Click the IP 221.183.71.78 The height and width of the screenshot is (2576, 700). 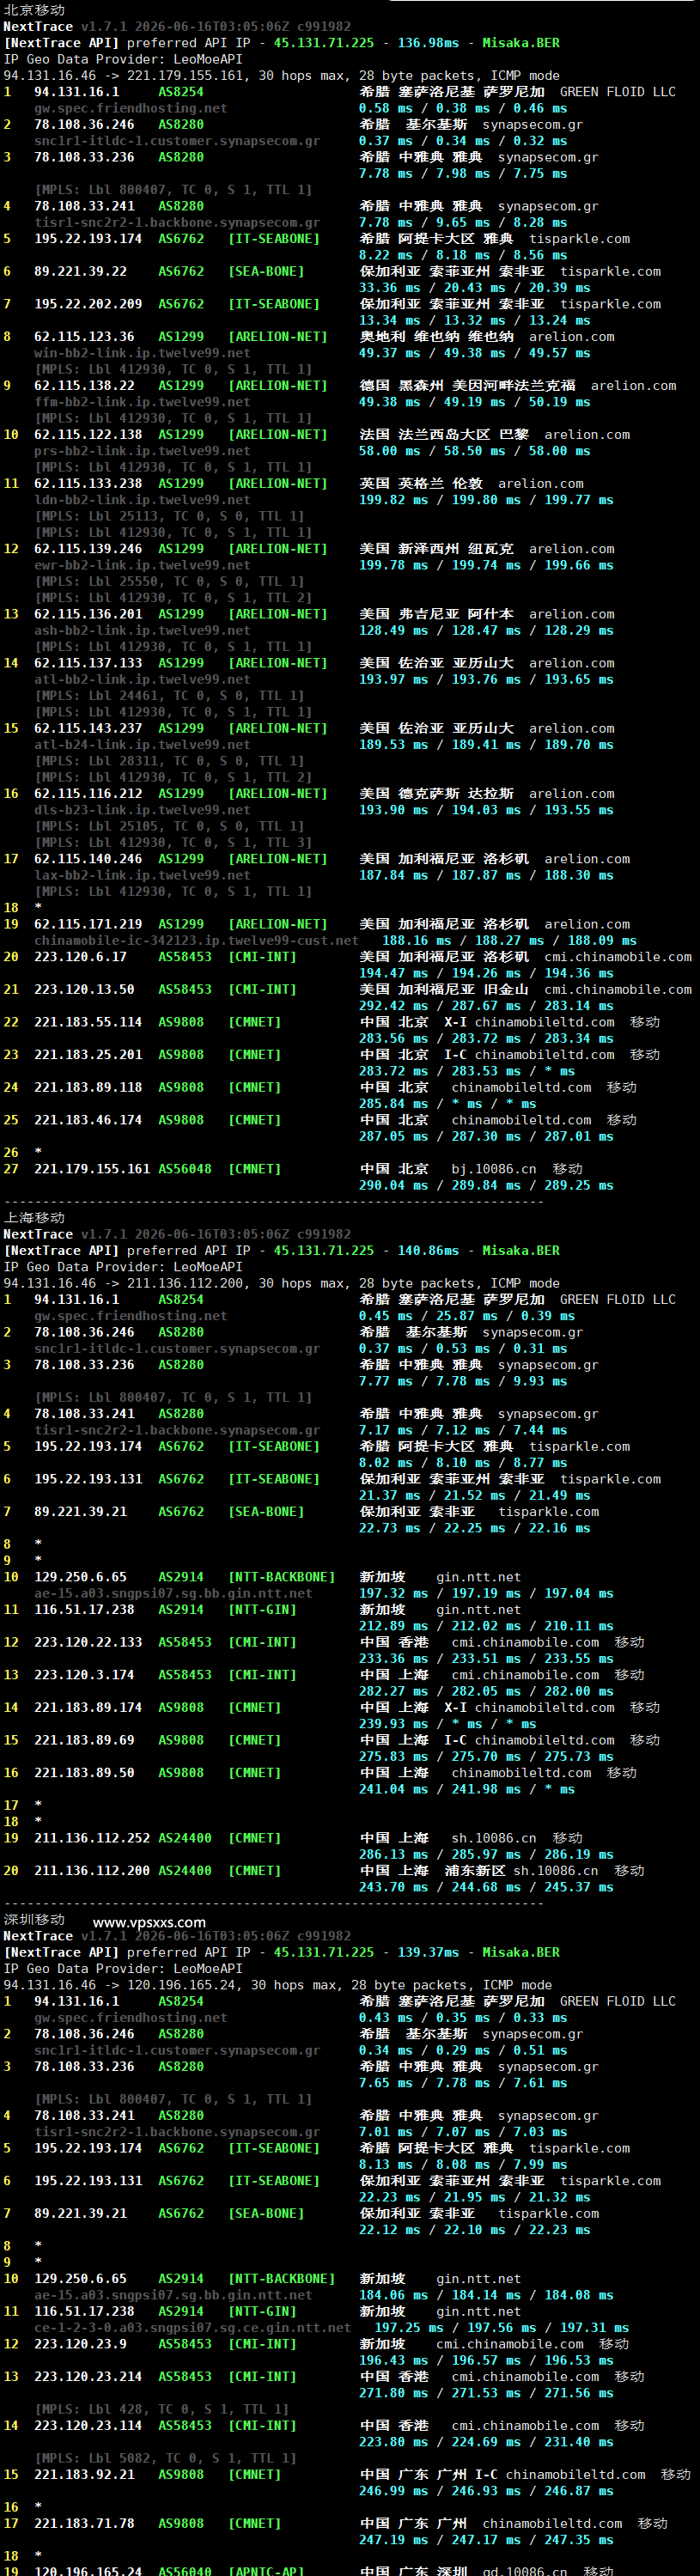click(x=84, y=2525)
